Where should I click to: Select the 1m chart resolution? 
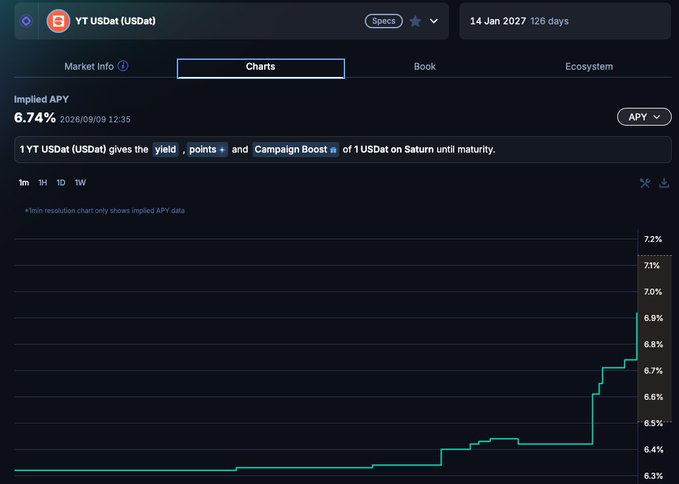coord(24,183)
